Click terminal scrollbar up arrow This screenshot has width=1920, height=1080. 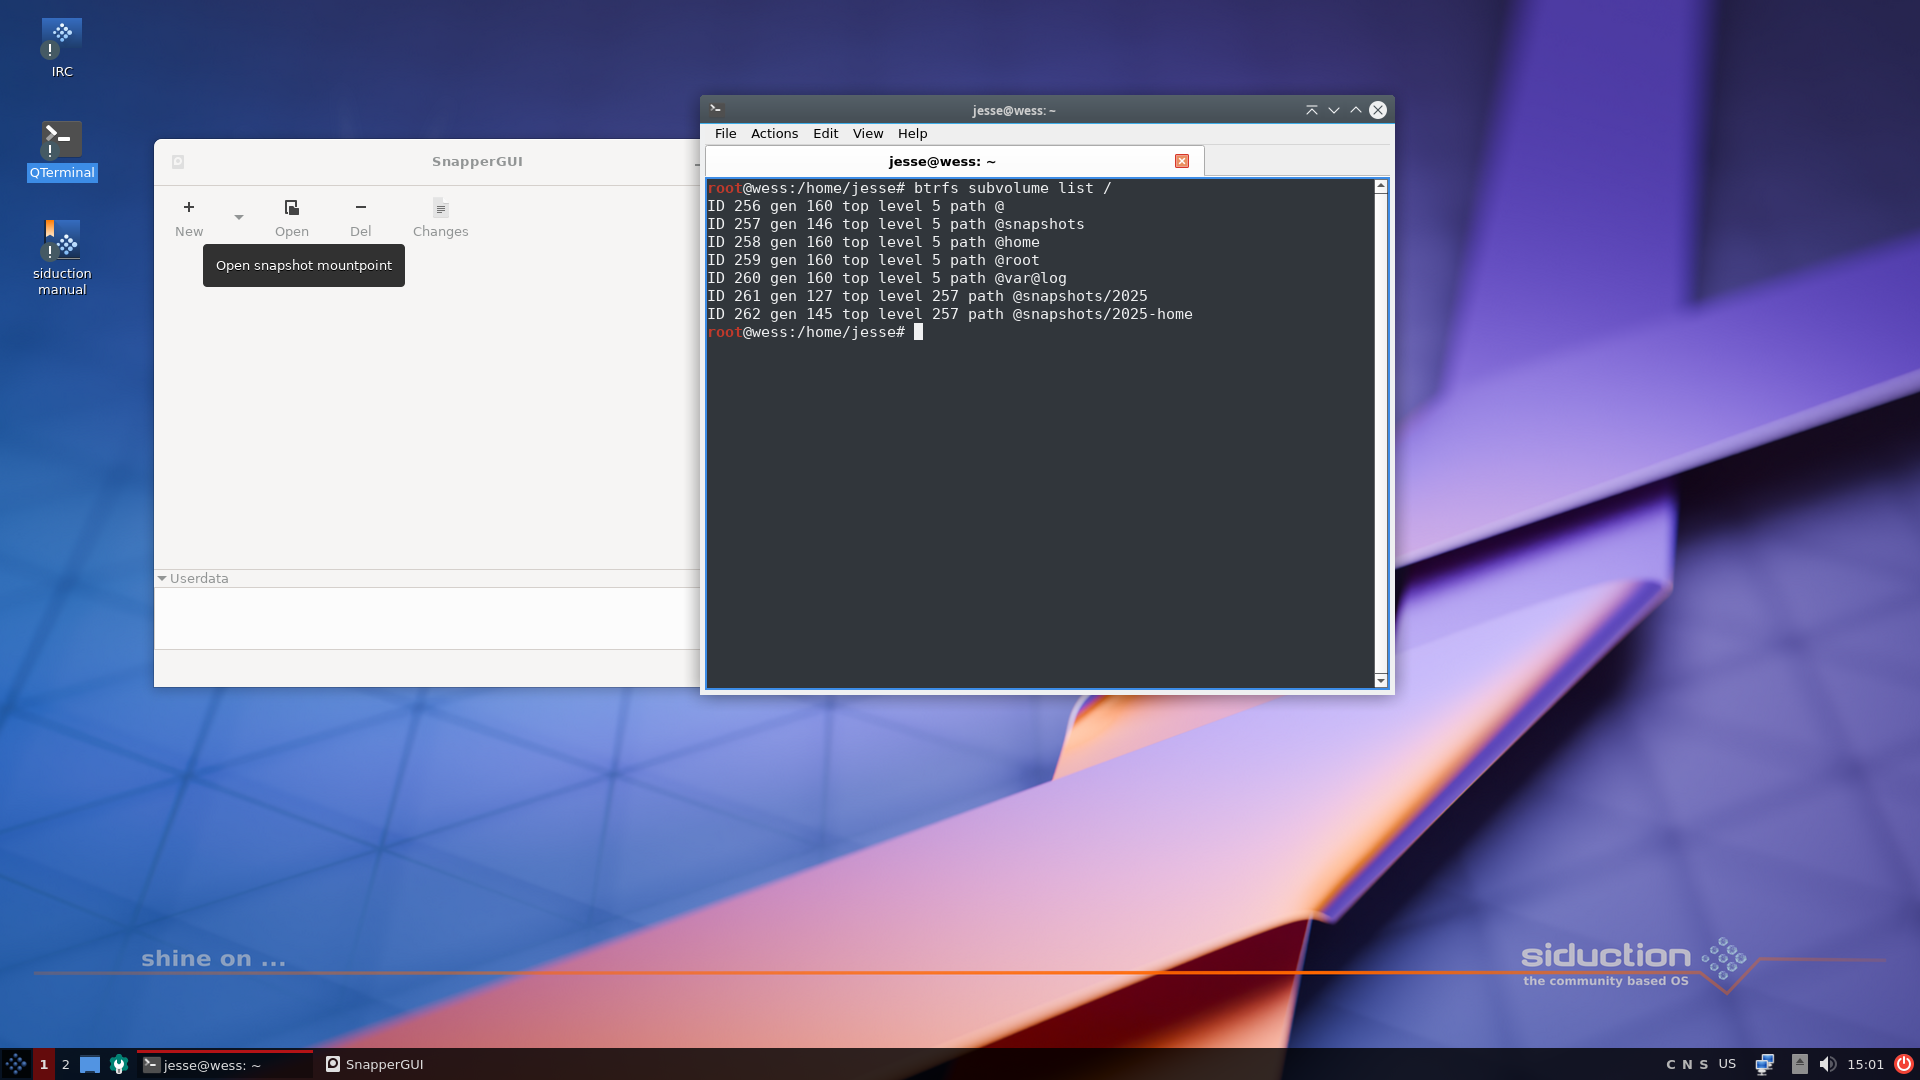(1381, 187)
